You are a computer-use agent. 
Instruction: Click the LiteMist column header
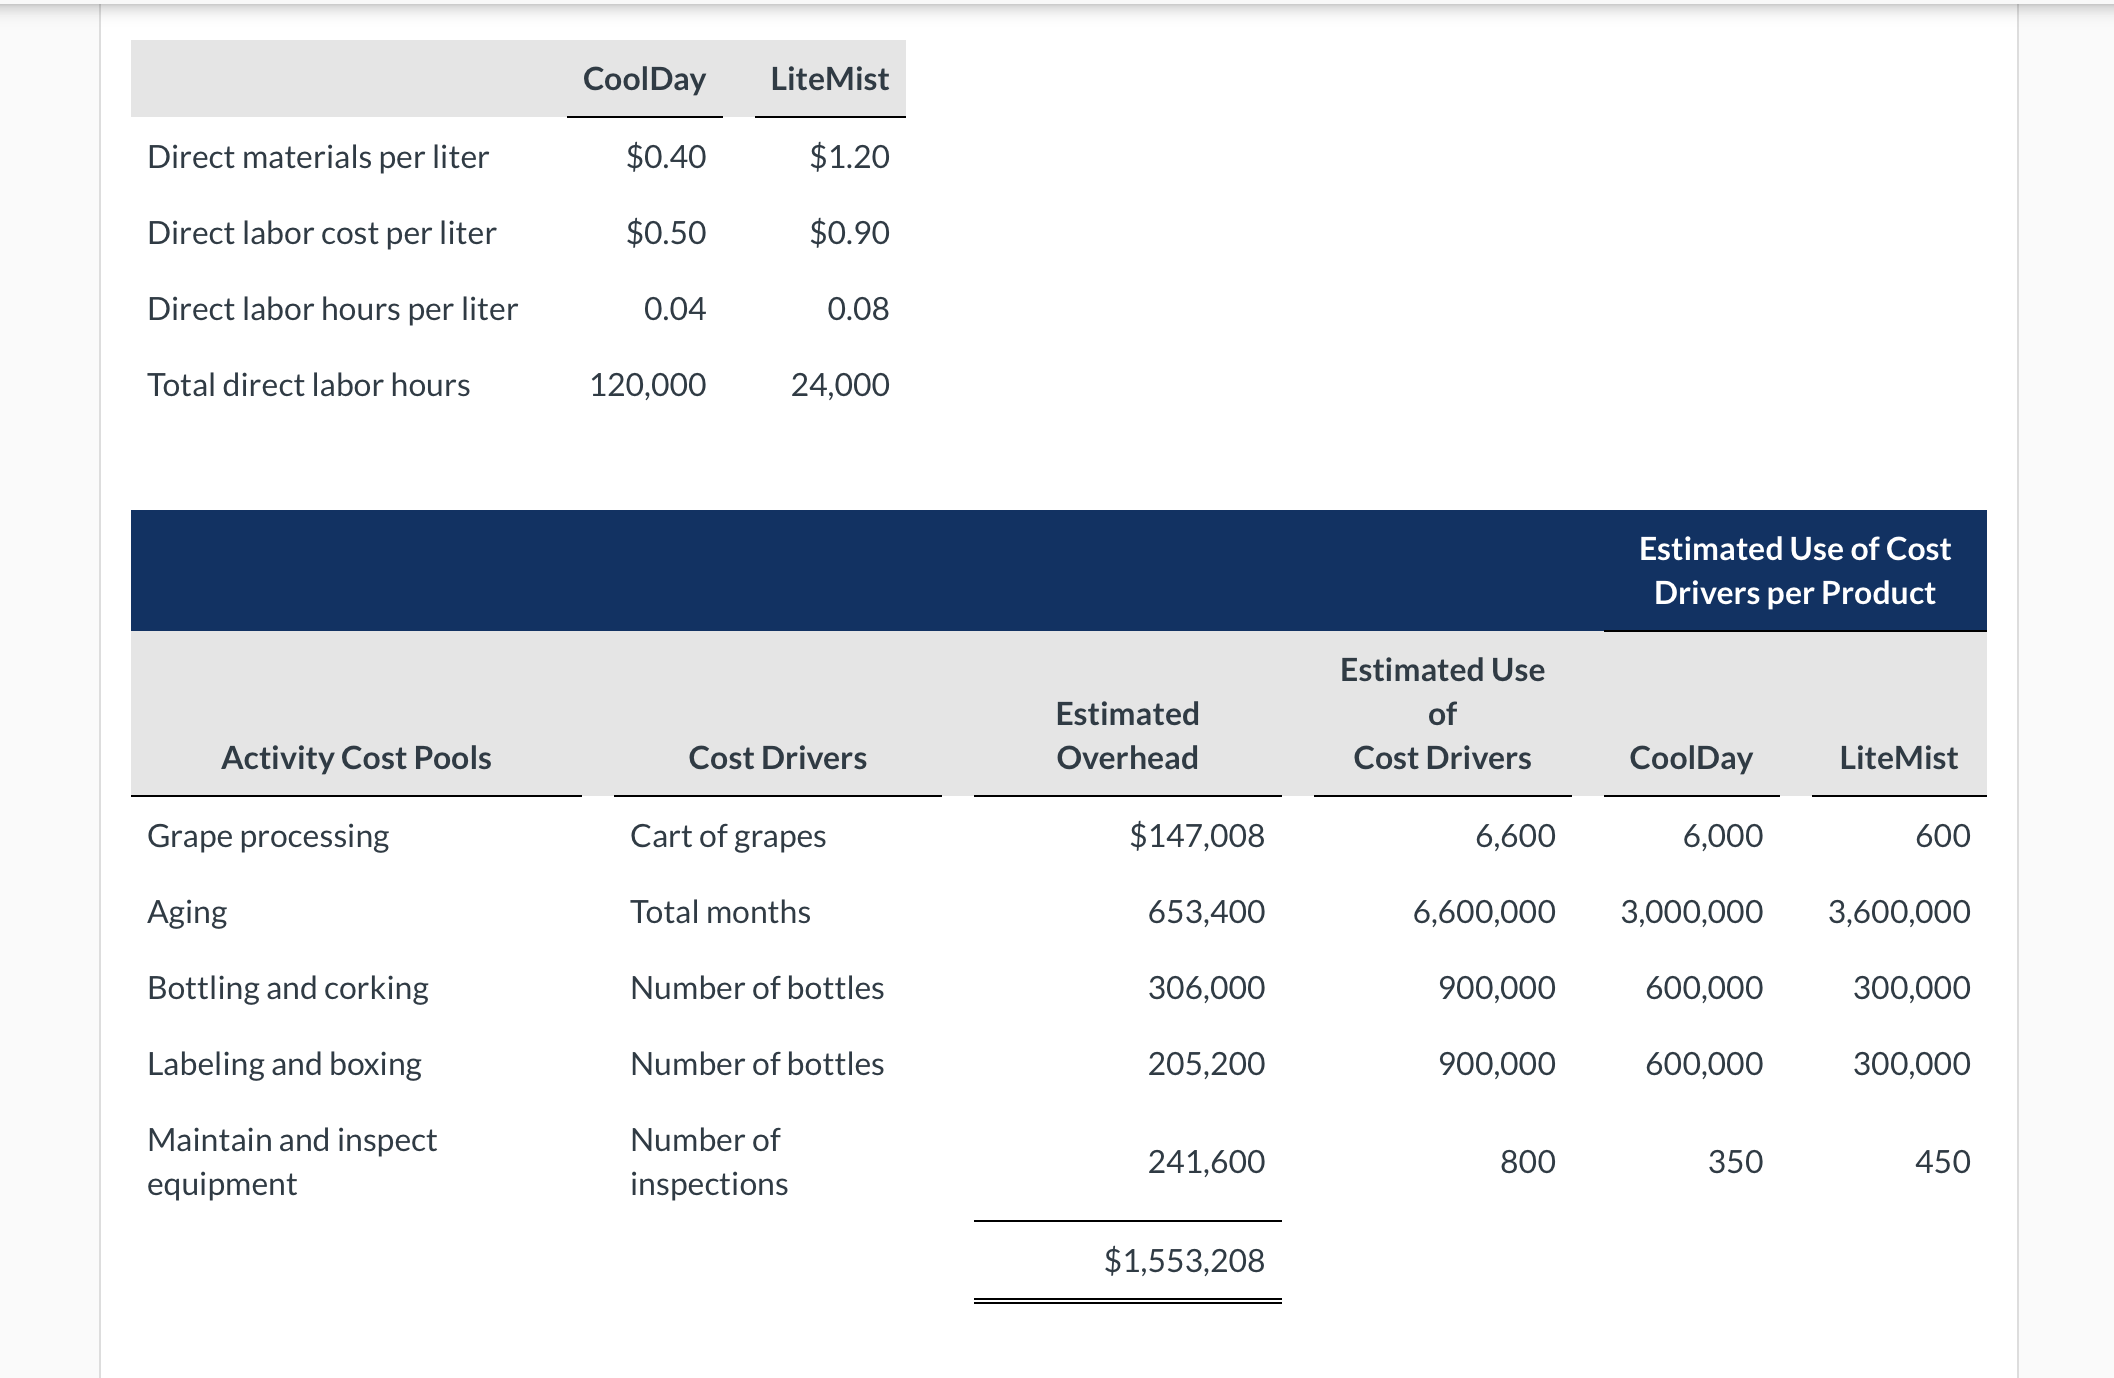click(828, 78)
